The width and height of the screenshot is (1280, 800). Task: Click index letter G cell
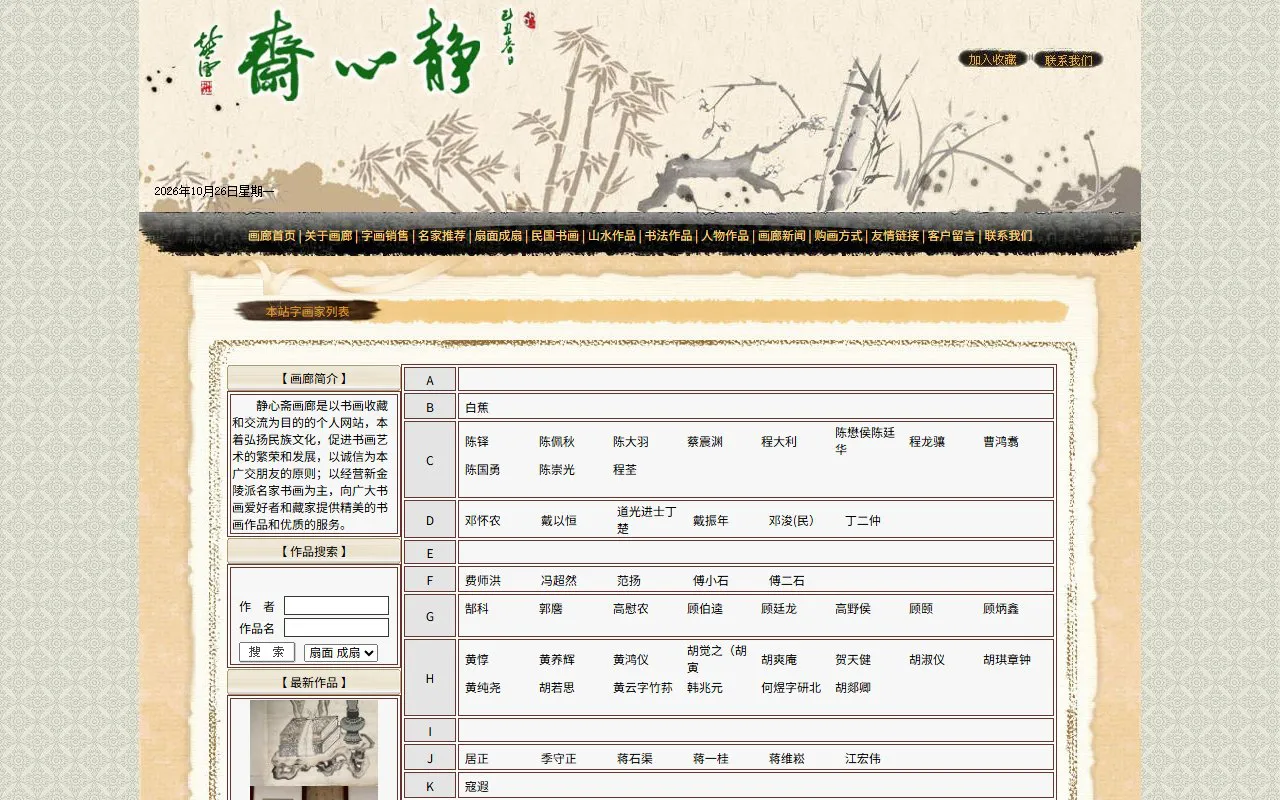[430, 616]
